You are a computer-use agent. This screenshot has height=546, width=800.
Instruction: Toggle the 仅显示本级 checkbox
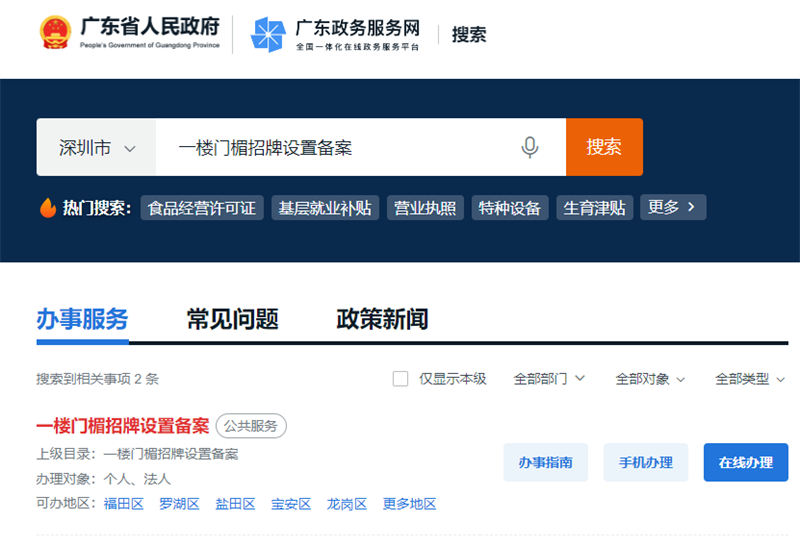point(401,379)
